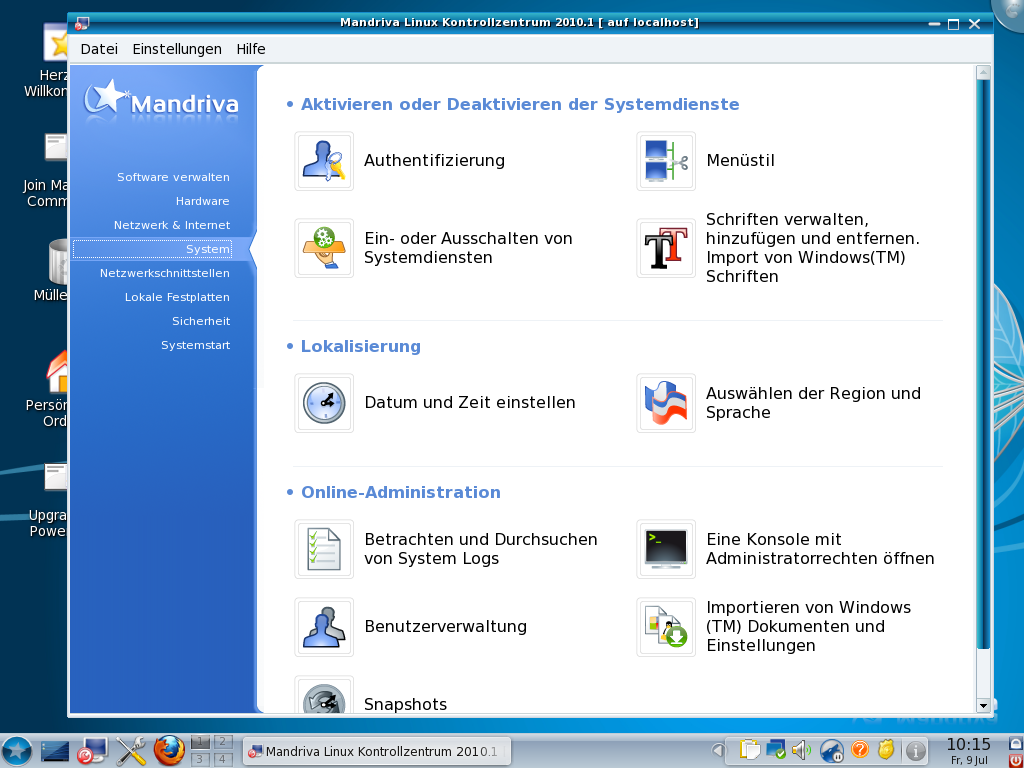
Task: Click the volume speaker tray icon
Action: [x=800, y=750]
